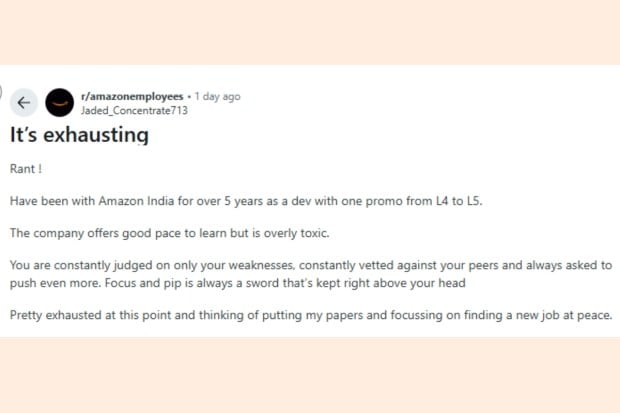Click the paragraph starting 'You are constantly judged'
This screenshot has height=413, width=620.
[x=311, y=274]
